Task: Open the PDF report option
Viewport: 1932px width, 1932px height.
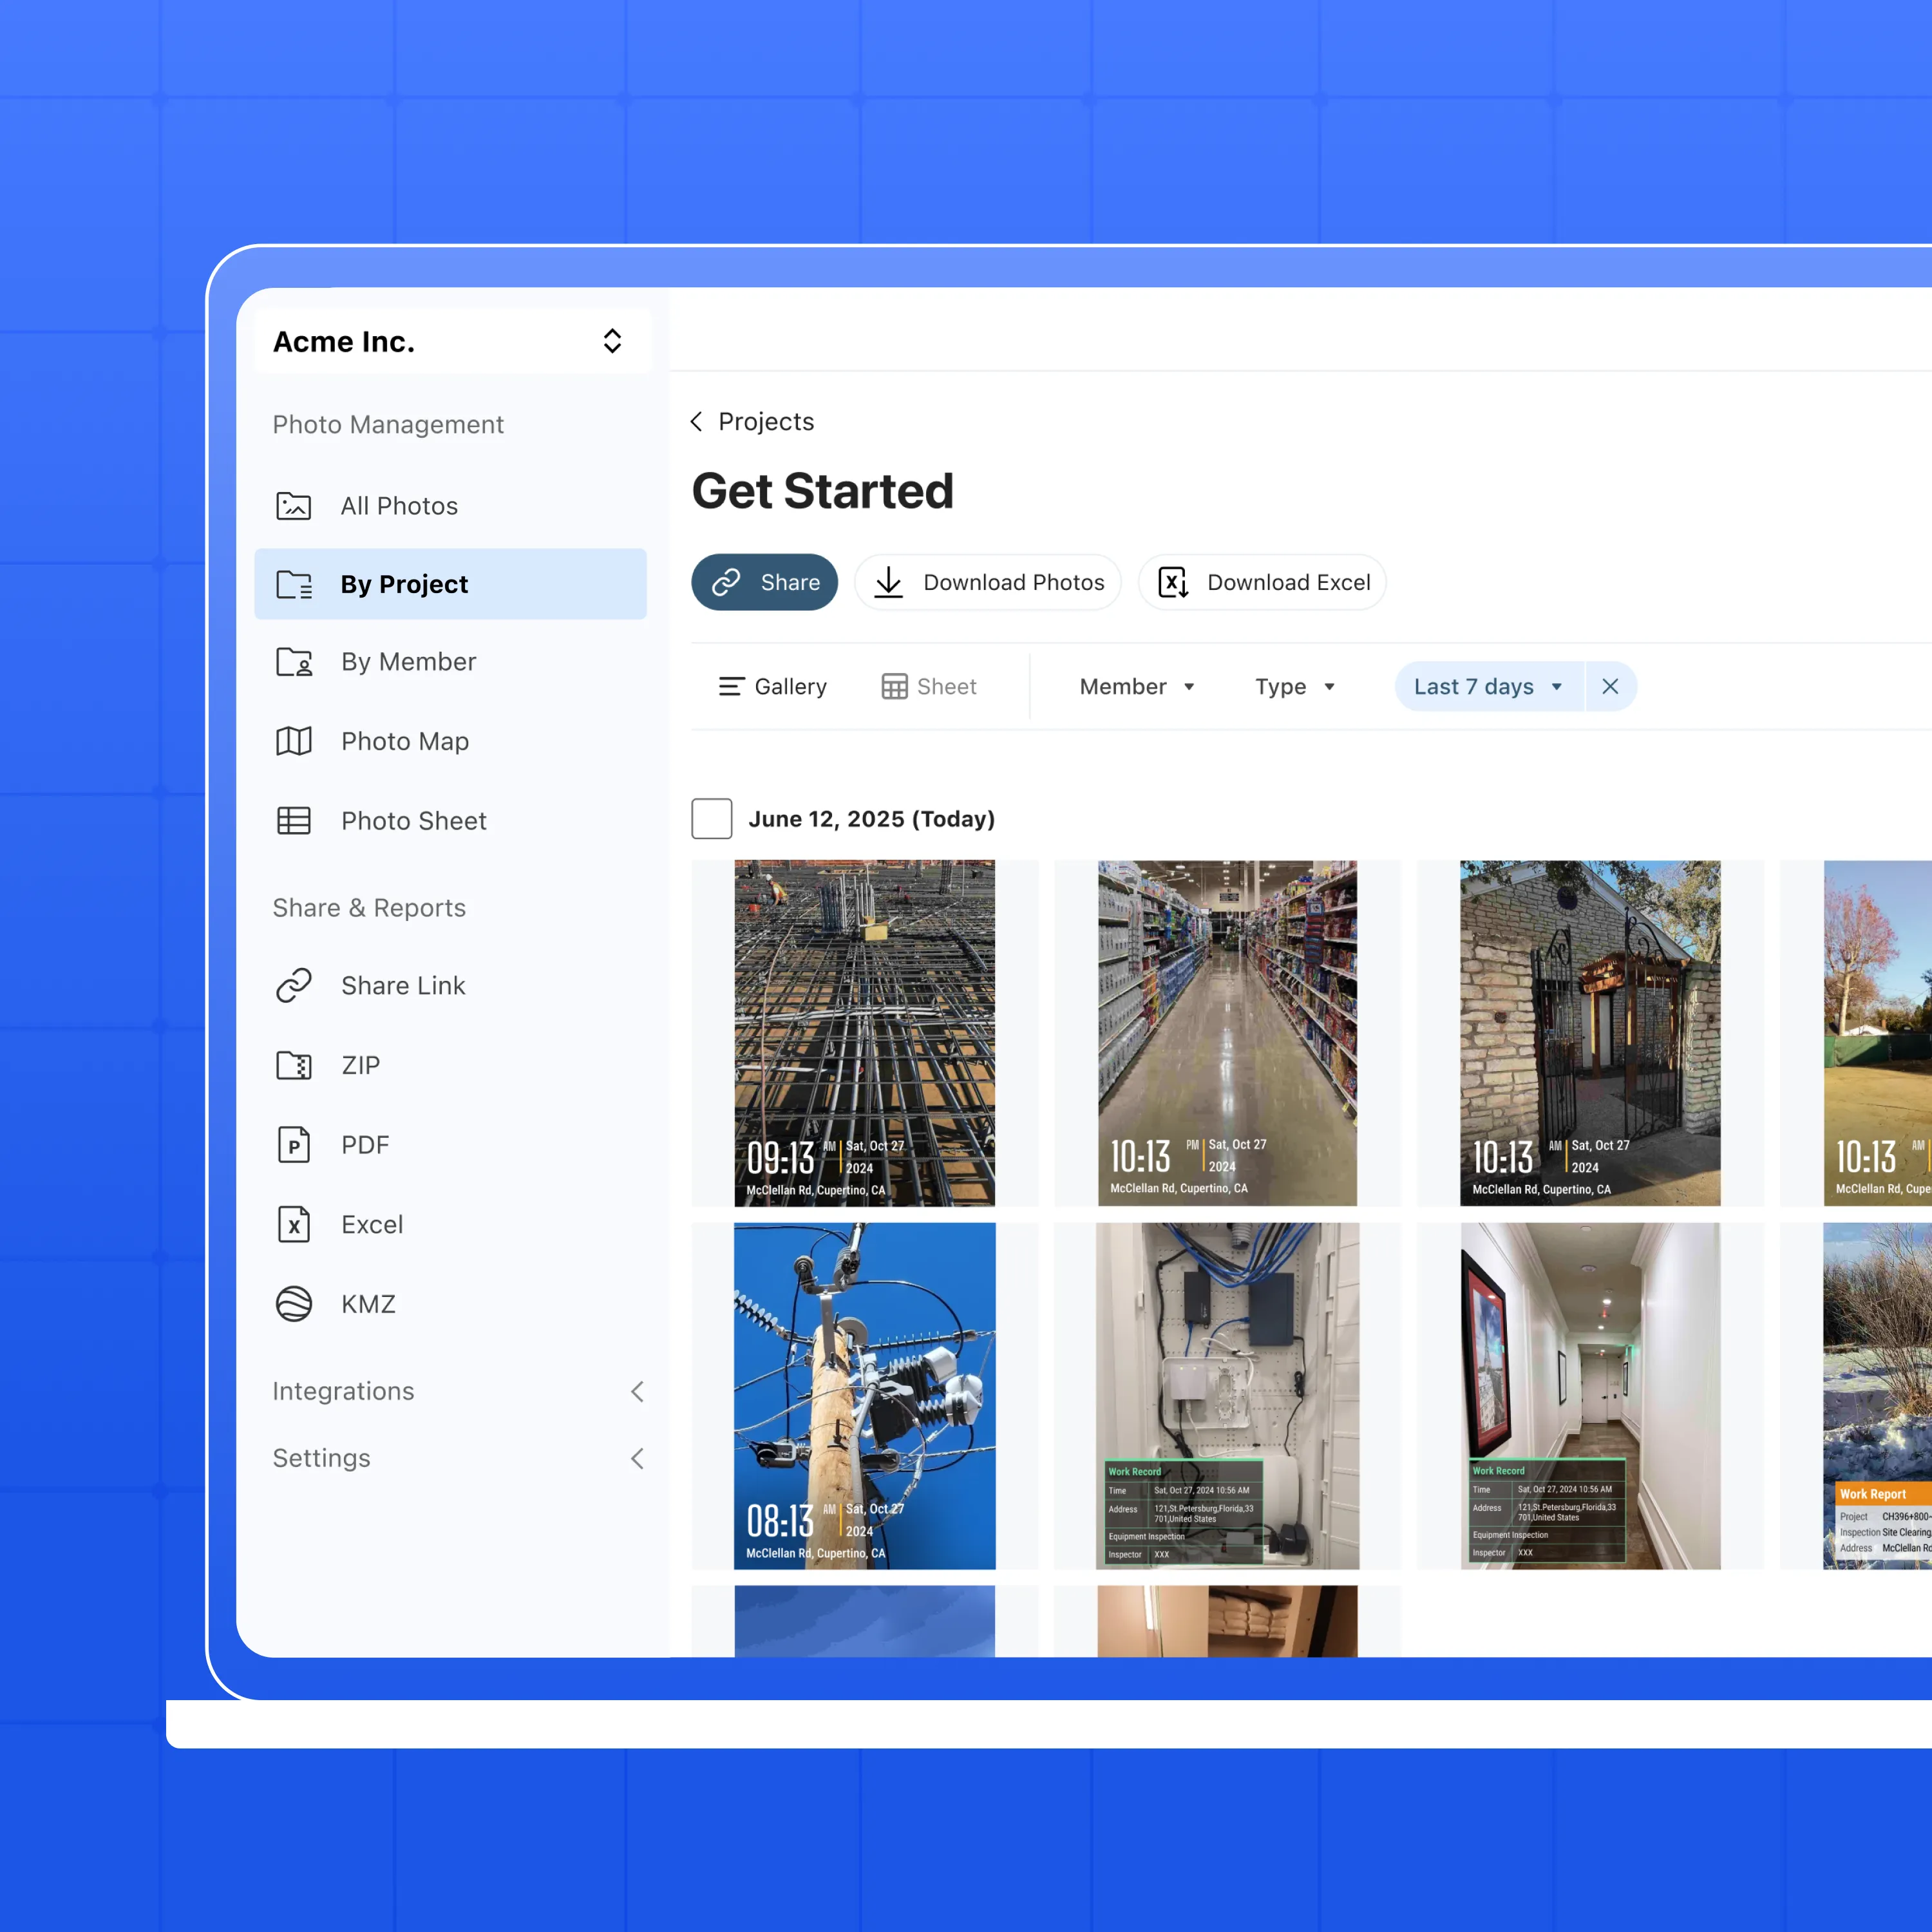Action: click(364, 1145)
